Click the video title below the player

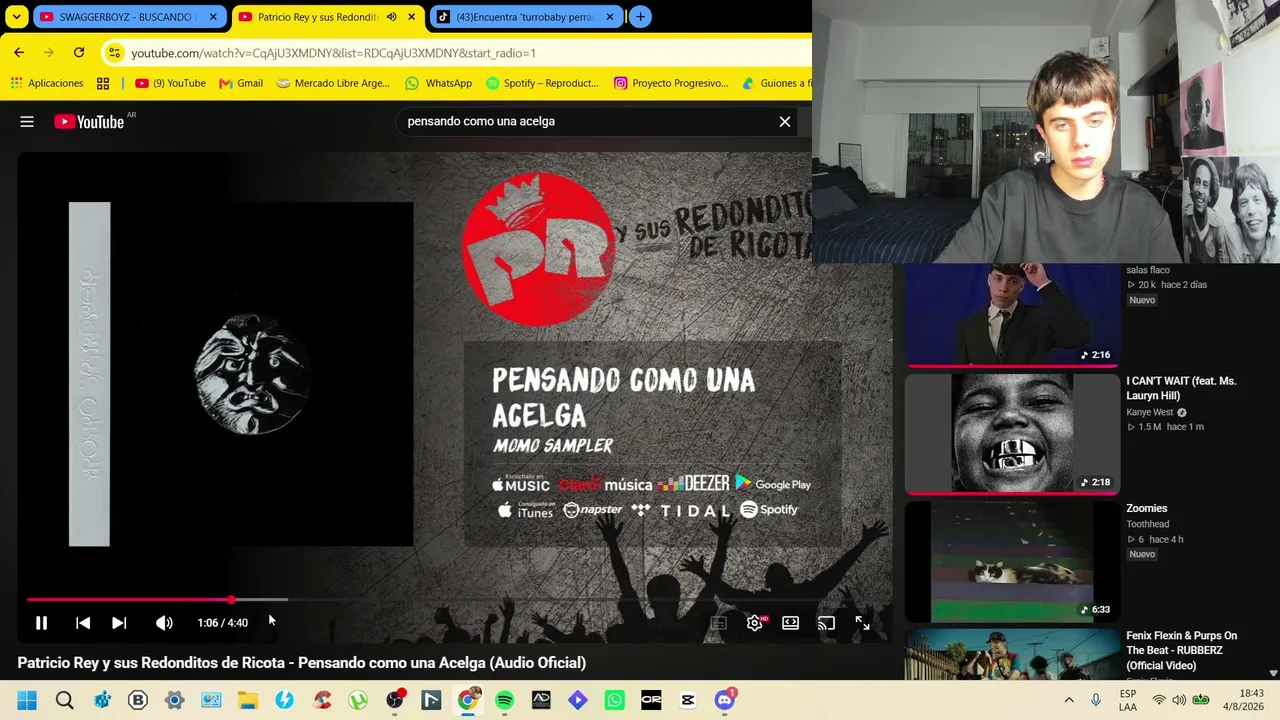[301, 663]
